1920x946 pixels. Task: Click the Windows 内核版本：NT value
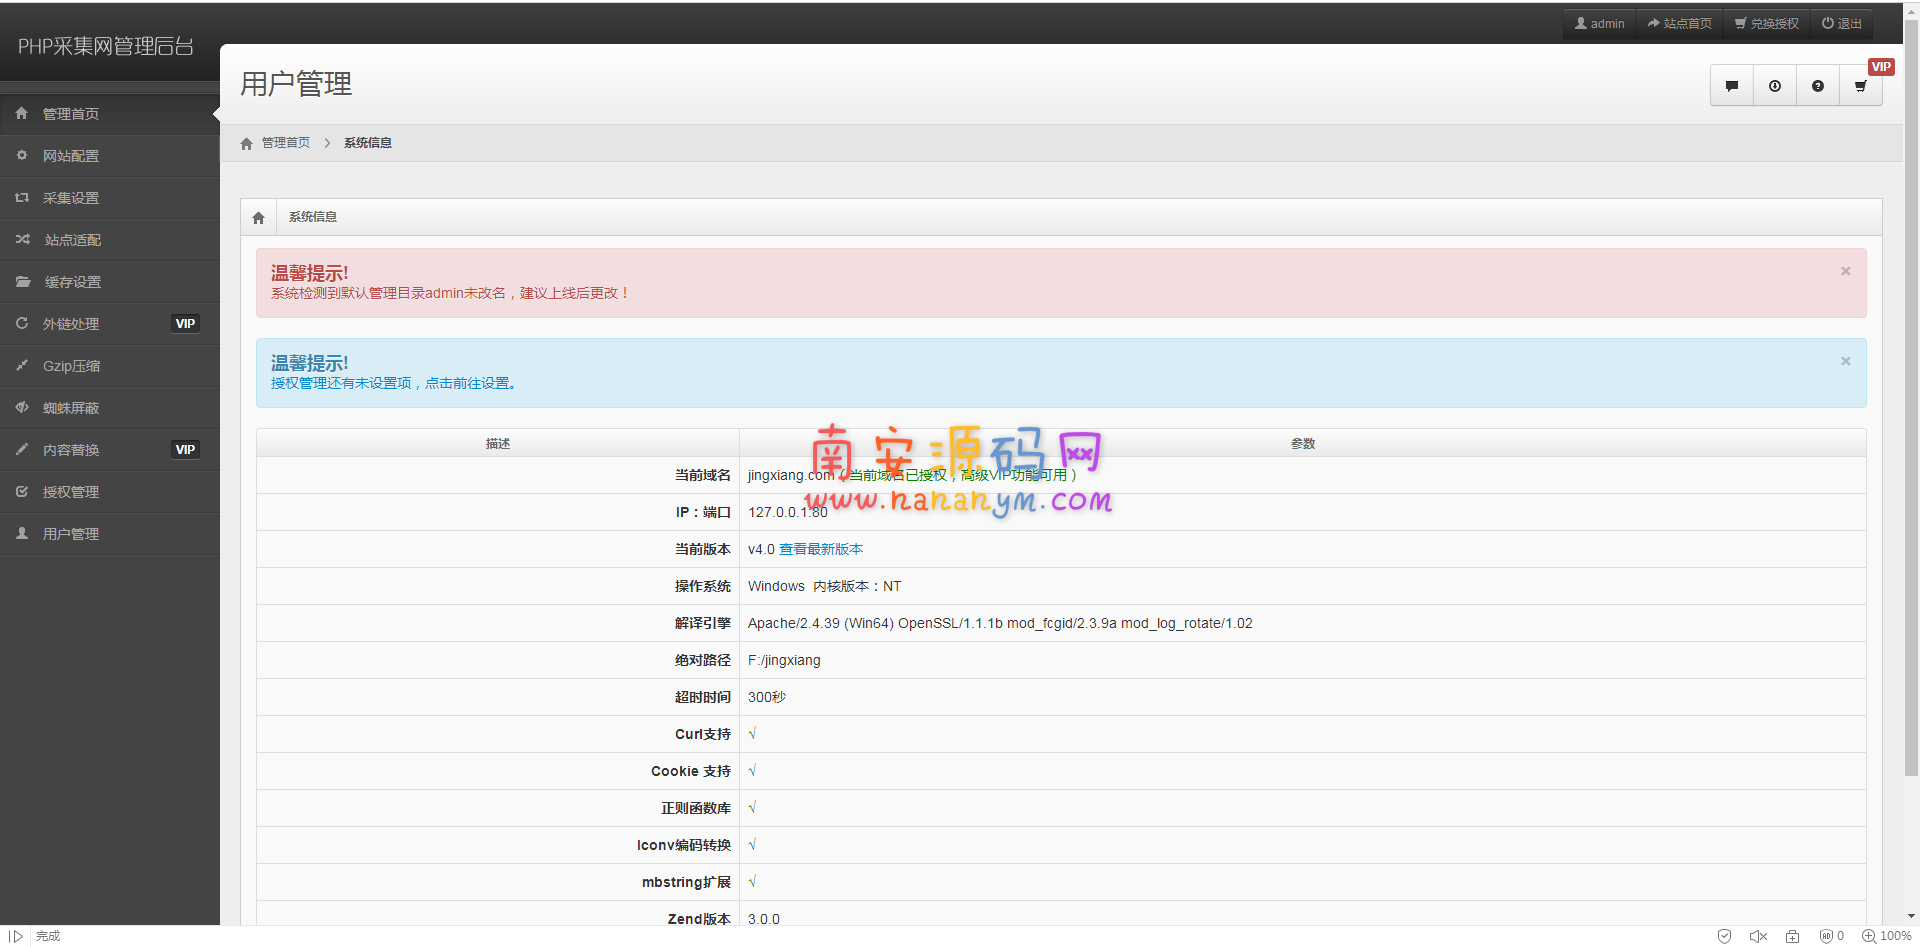pos(825,586)
